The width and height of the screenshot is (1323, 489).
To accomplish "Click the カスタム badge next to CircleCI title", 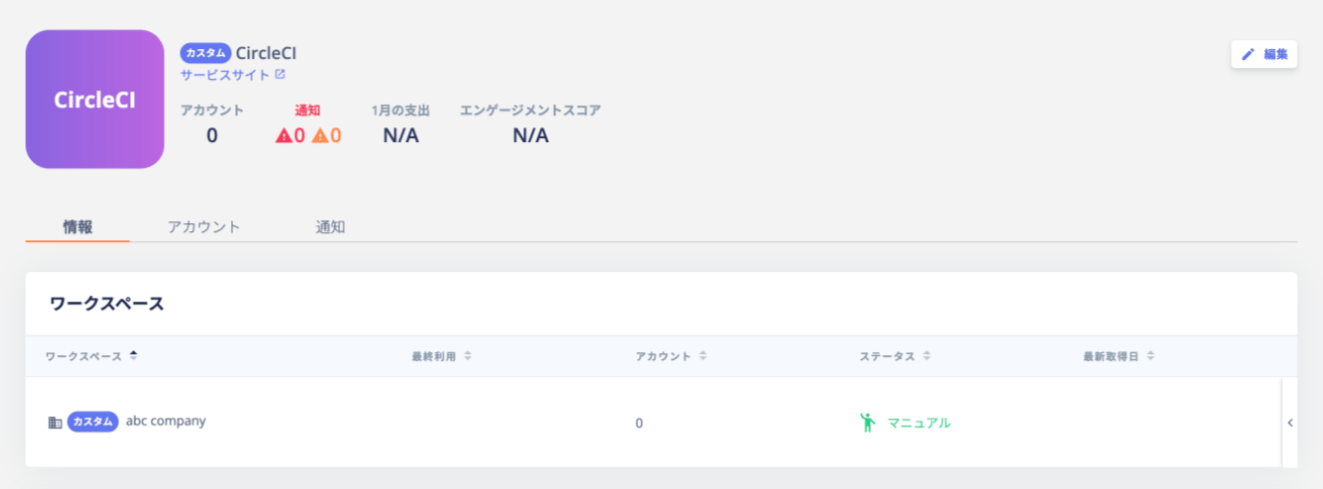I will pos(206,53).
